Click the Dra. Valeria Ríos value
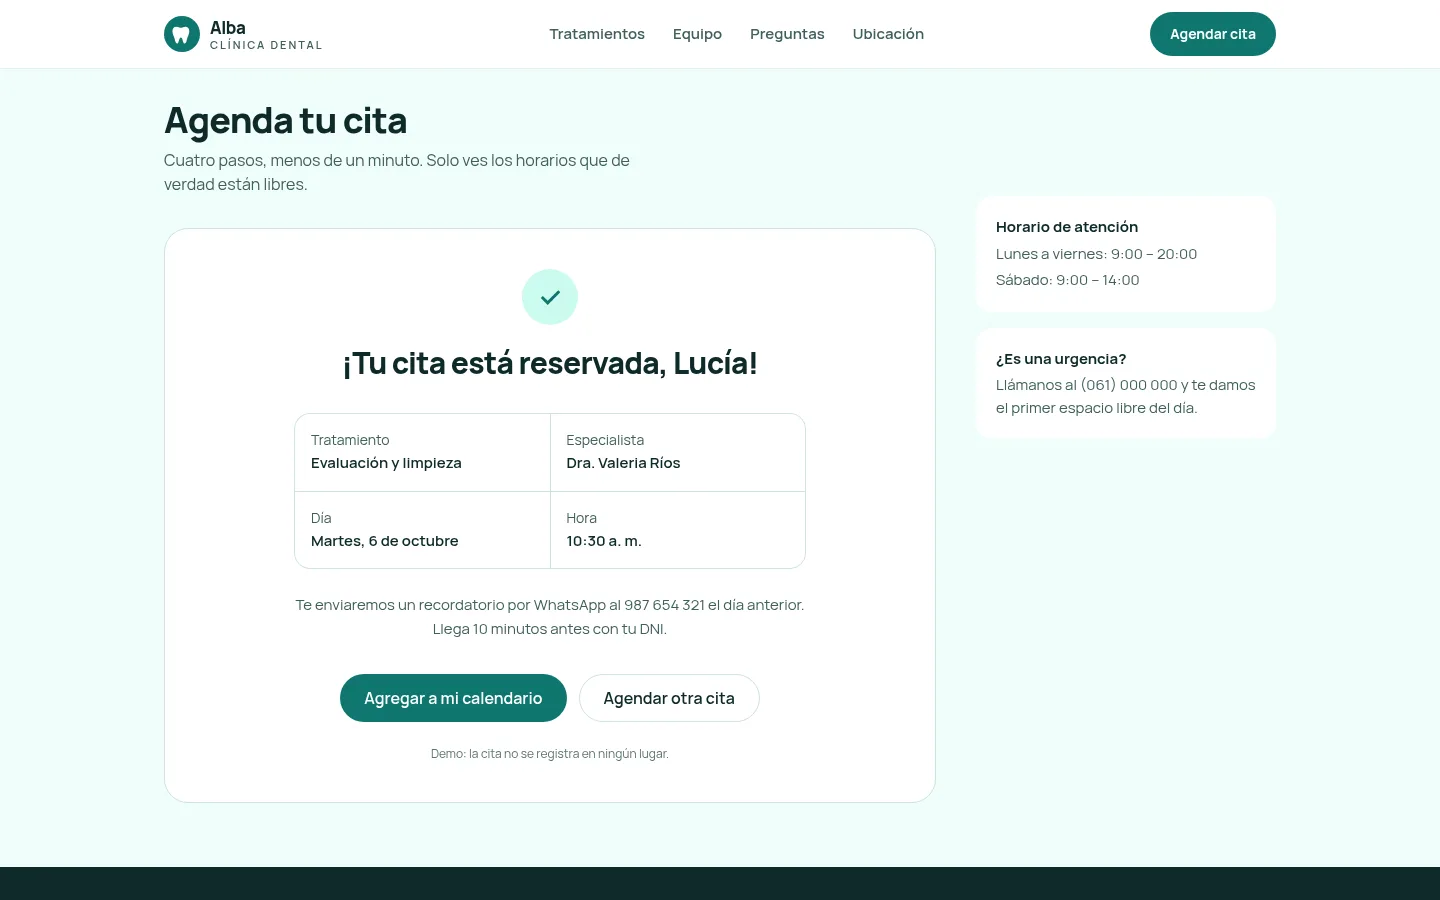This screenshot has height=900, width=1440. [x=623, y=463]
